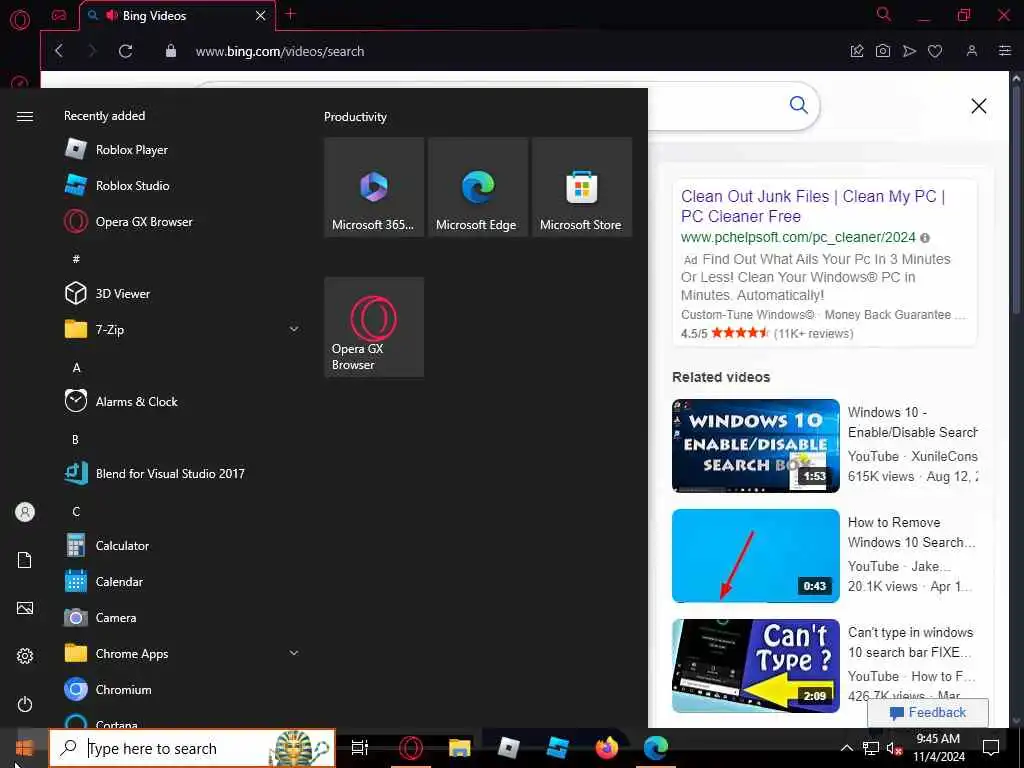This screenshot has height=768, width=1024.
Task: Open Roblox Studio on the taskbar
Action: [558, 748]
